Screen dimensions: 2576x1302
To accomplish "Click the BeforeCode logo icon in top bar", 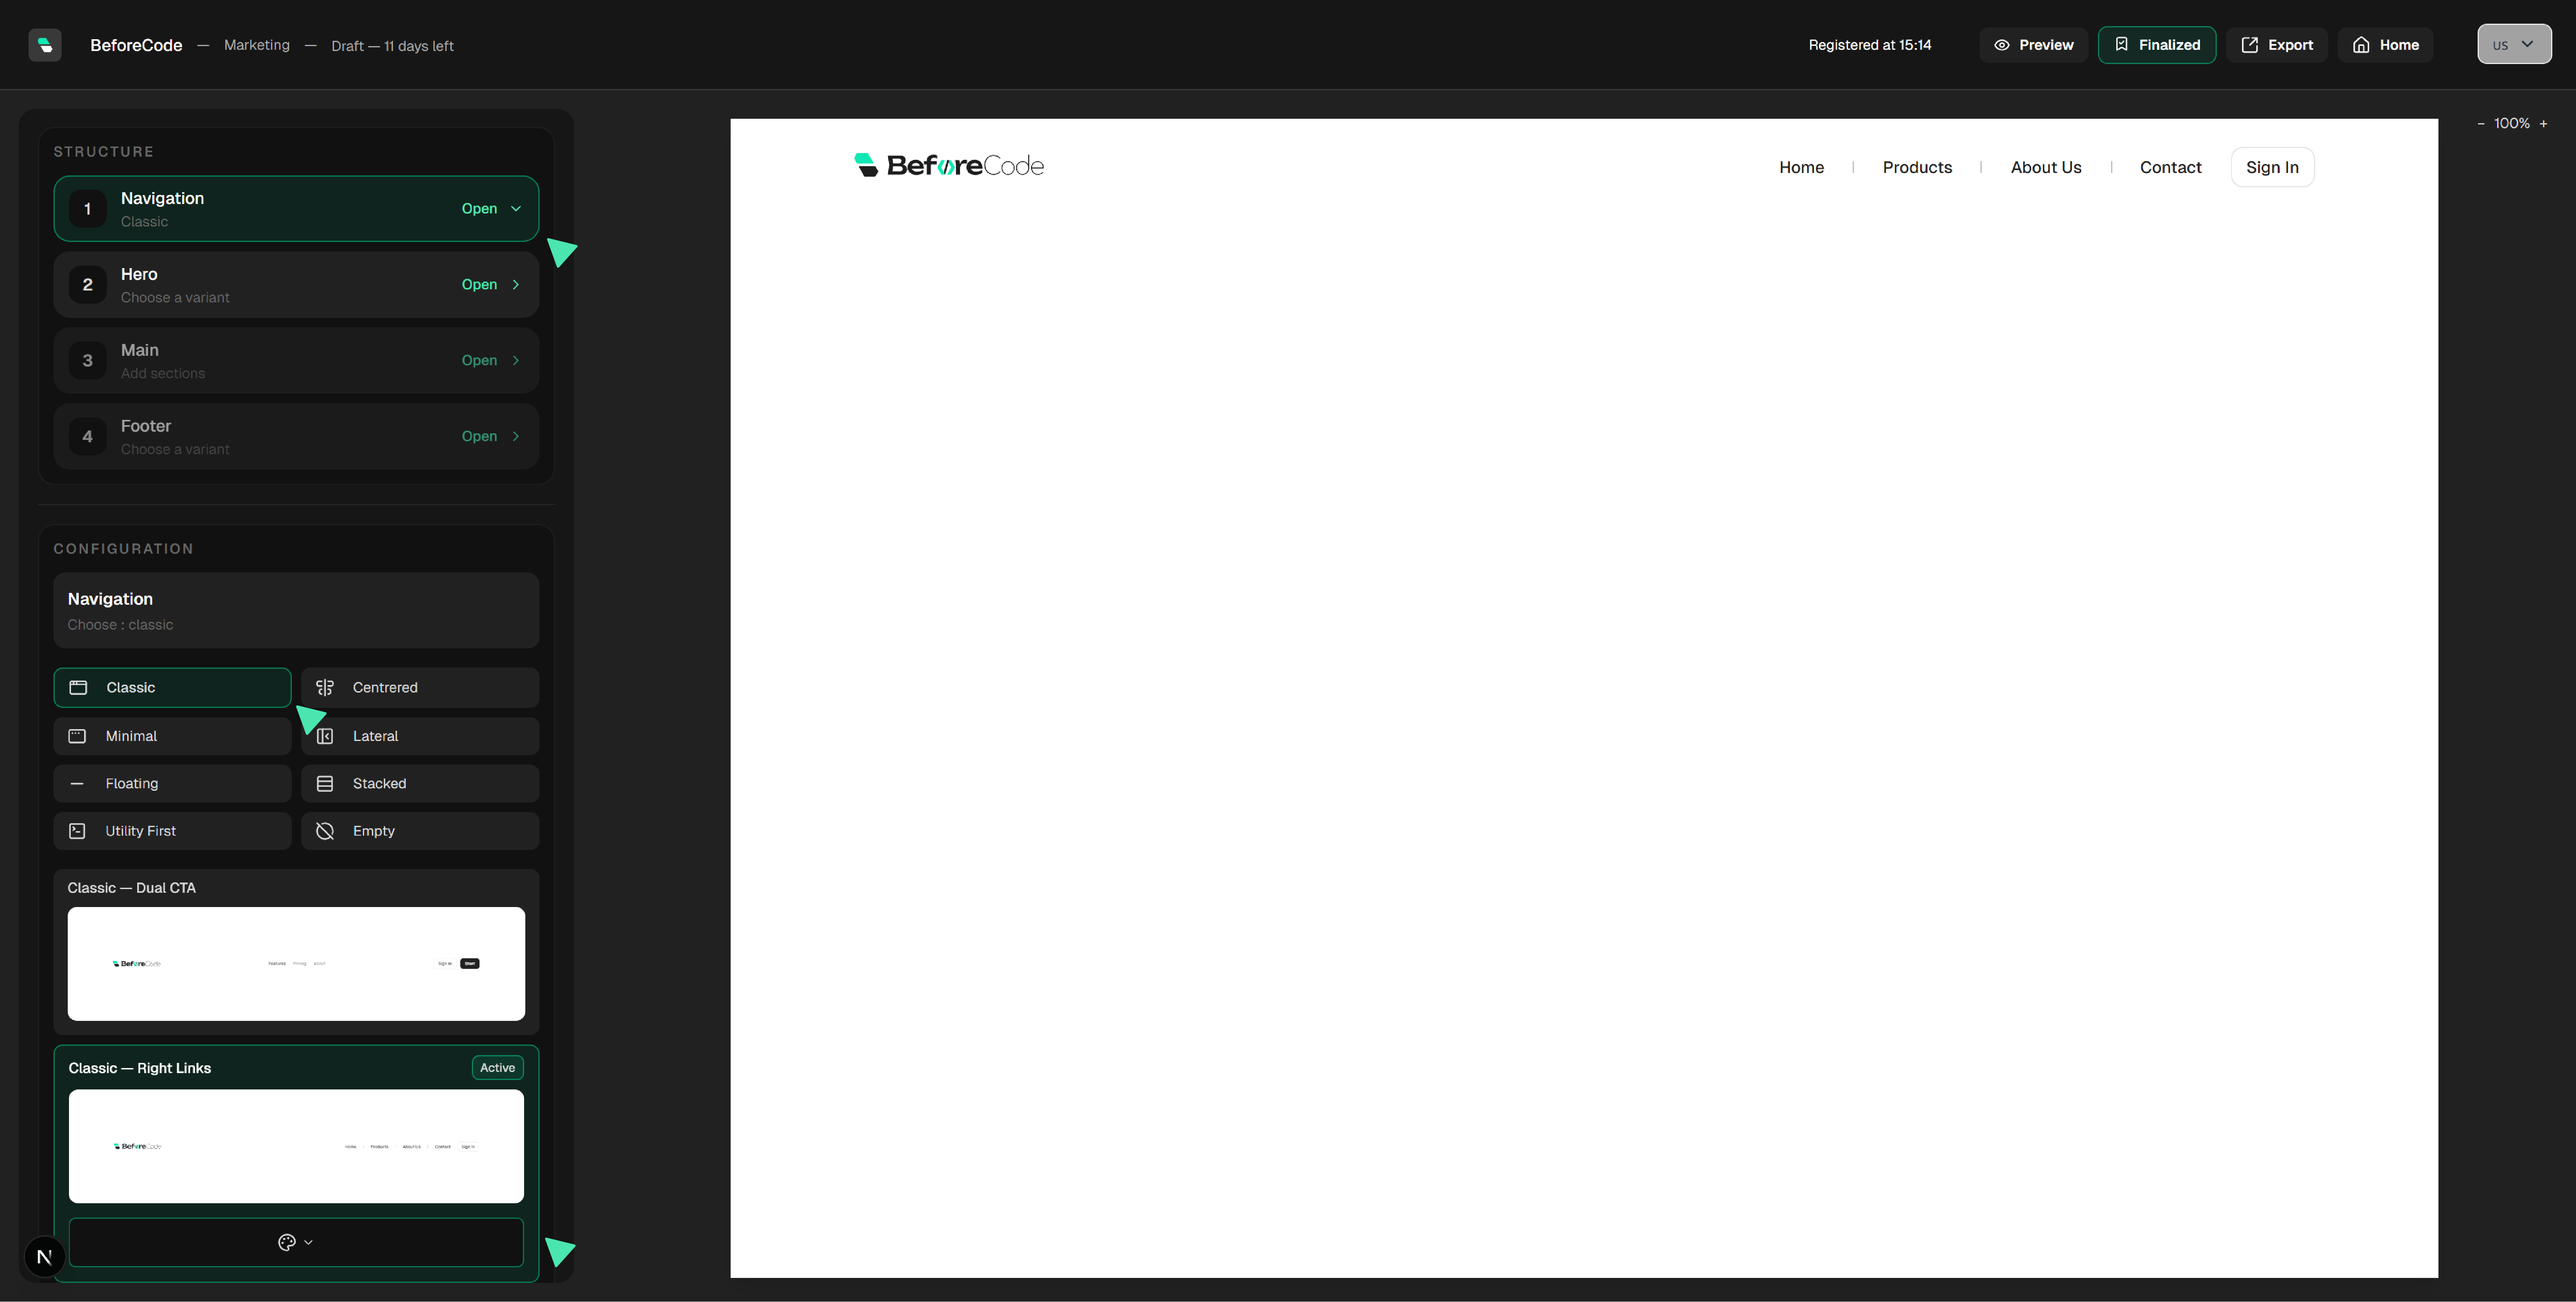I will tap(45, 45).
